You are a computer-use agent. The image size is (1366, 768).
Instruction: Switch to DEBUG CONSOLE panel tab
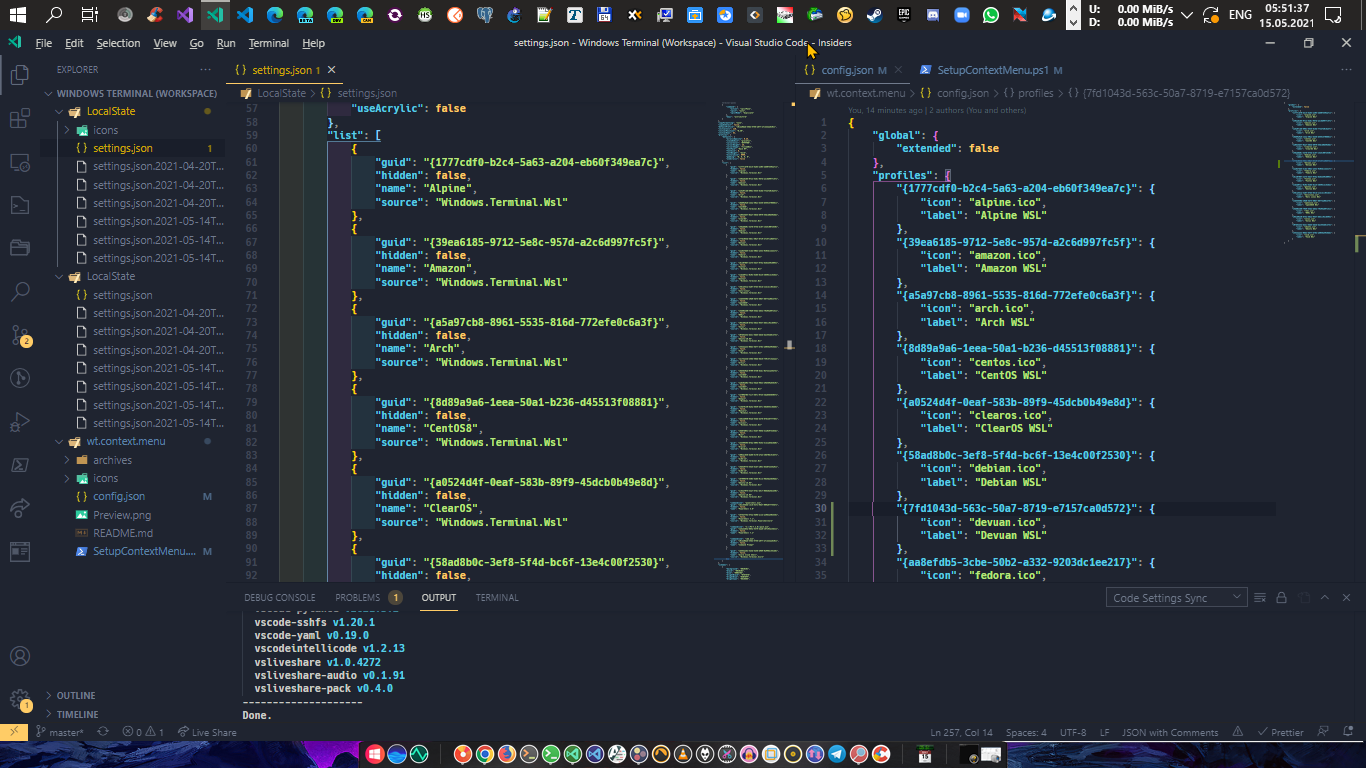pos(280,597)
